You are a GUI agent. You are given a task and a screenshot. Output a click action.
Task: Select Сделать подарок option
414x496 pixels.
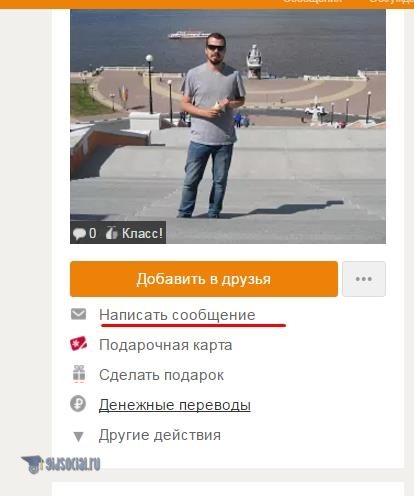(161, 375)
